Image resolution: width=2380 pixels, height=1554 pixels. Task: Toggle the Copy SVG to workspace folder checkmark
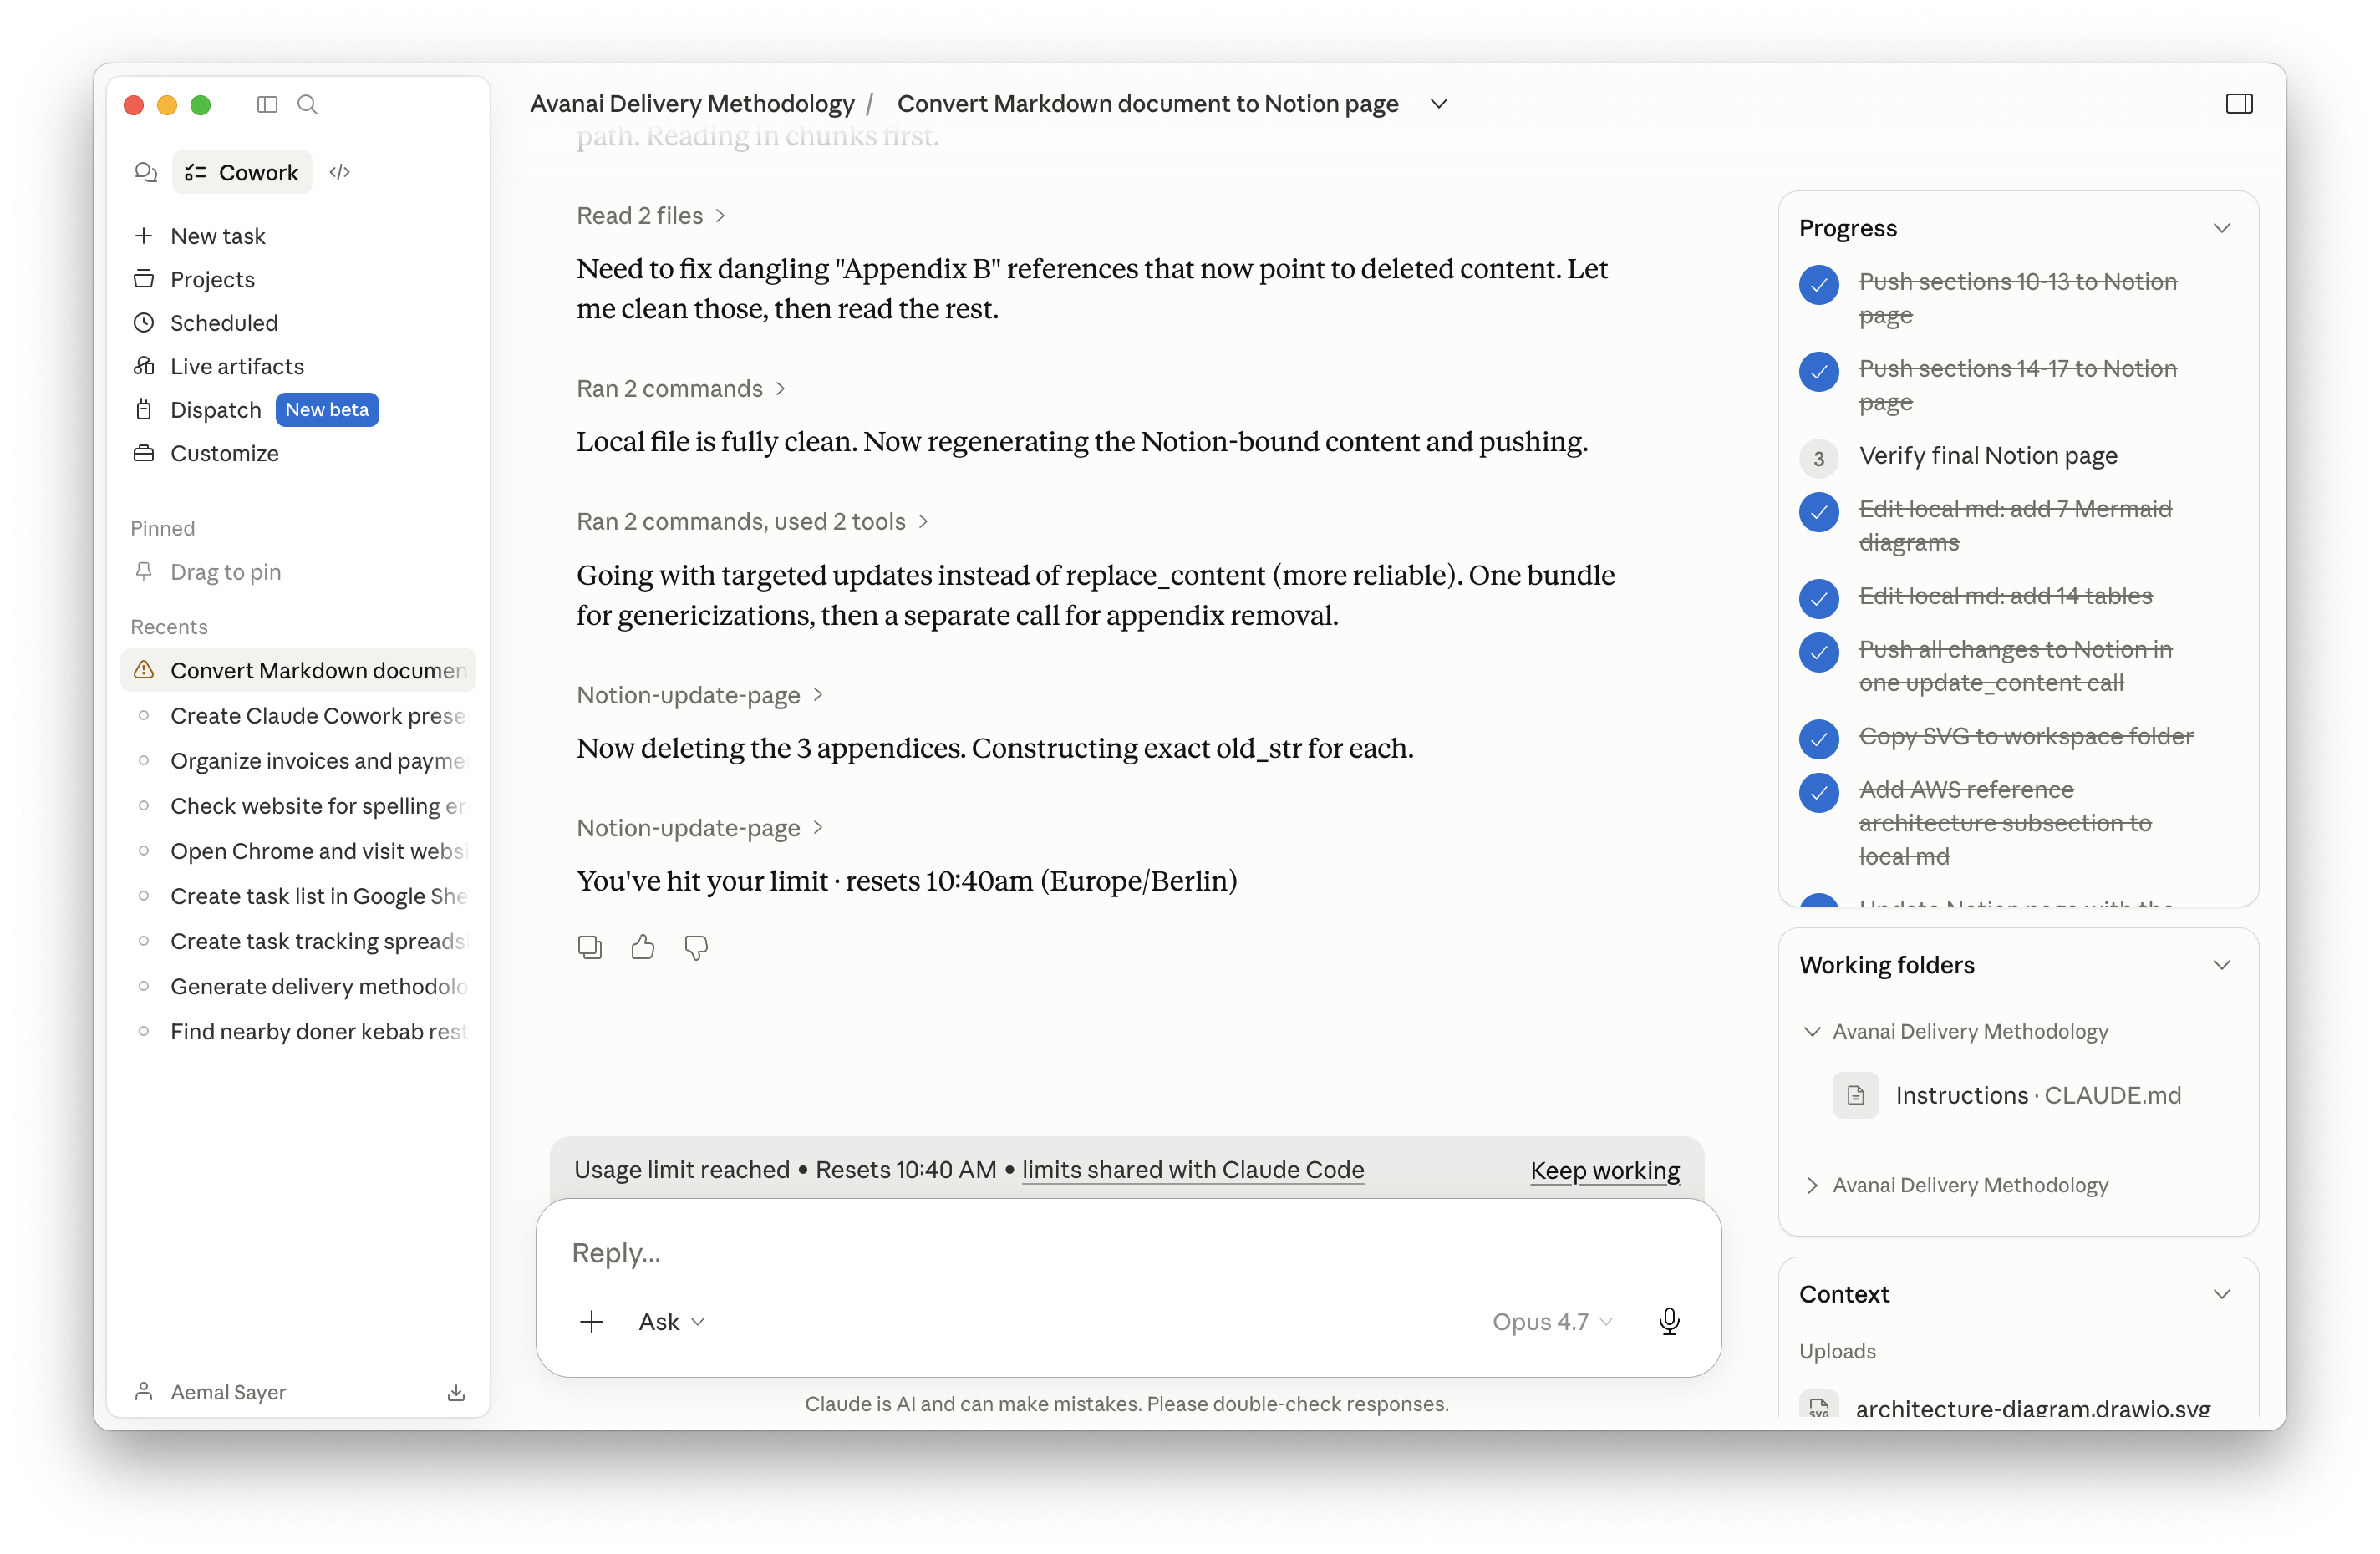pyautogui.click(x=1818, y=738)
